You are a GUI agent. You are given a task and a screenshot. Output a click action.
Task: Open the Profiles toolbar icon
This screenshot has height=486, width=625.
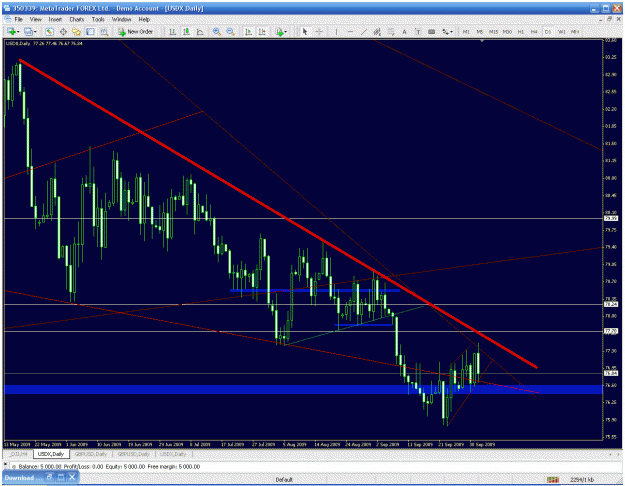[x=28, y=31]
